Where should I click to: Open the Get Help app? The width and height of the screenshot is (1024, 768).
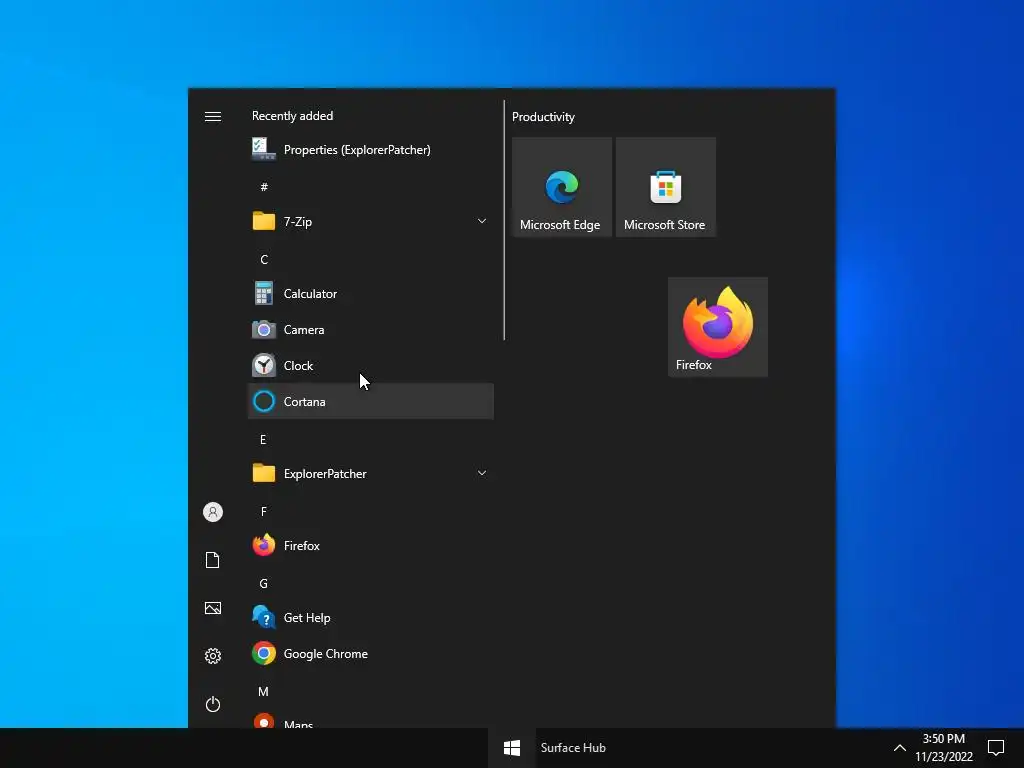click(x=371, y=618)
